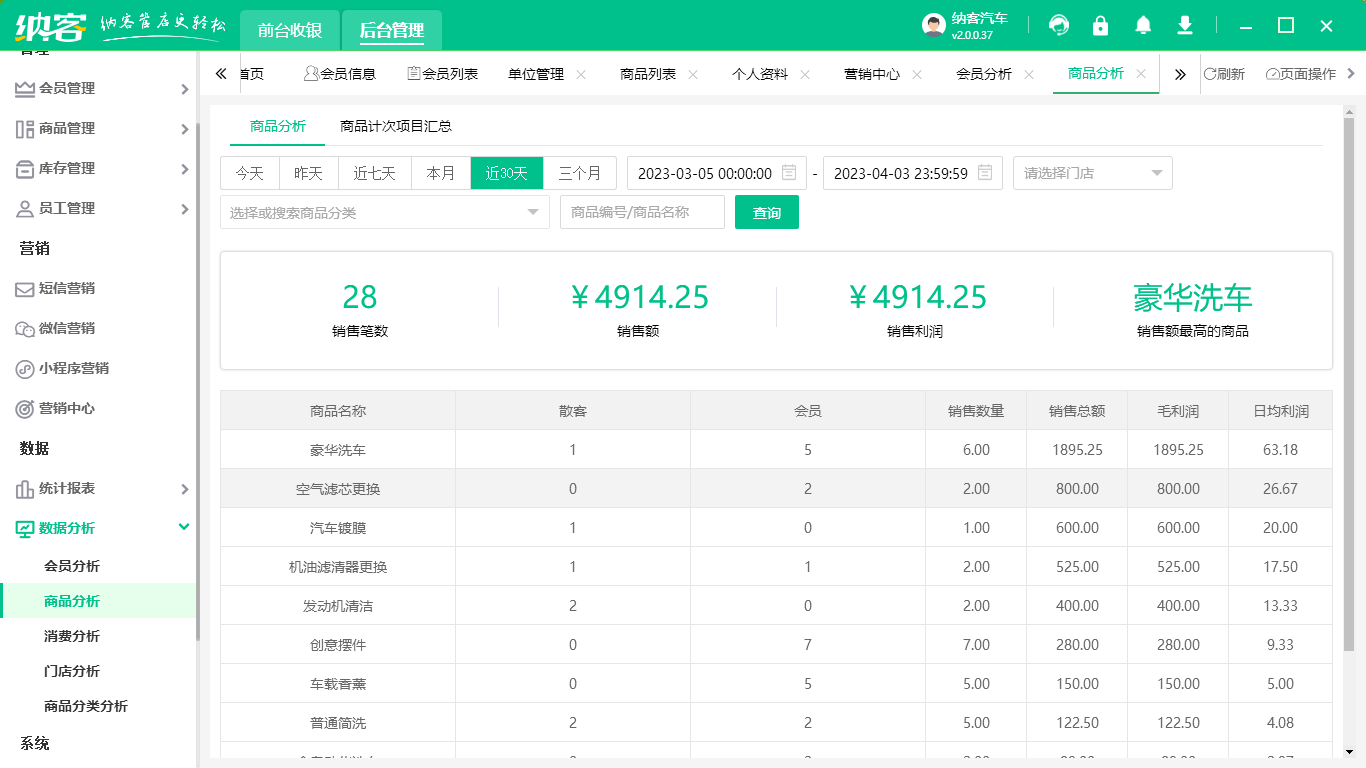Enable the 本月 time filter
Image resolution: width=1366 pixels, height=768 pixels.
point(440,172)
